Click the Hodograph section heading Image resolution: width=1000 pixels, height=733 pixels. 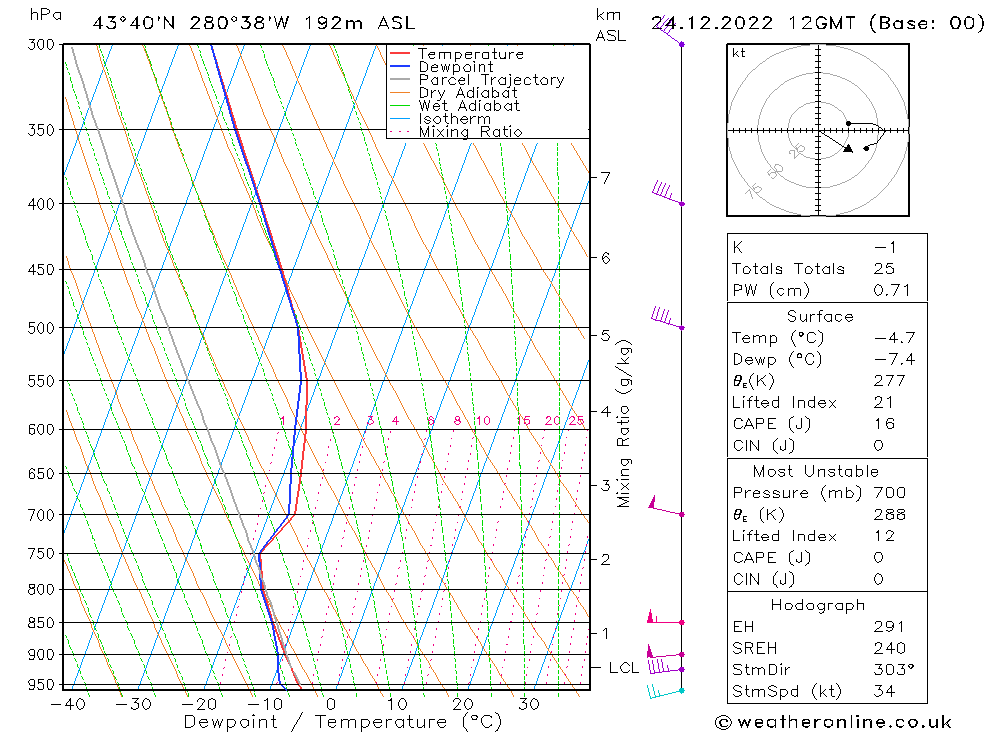818,605
